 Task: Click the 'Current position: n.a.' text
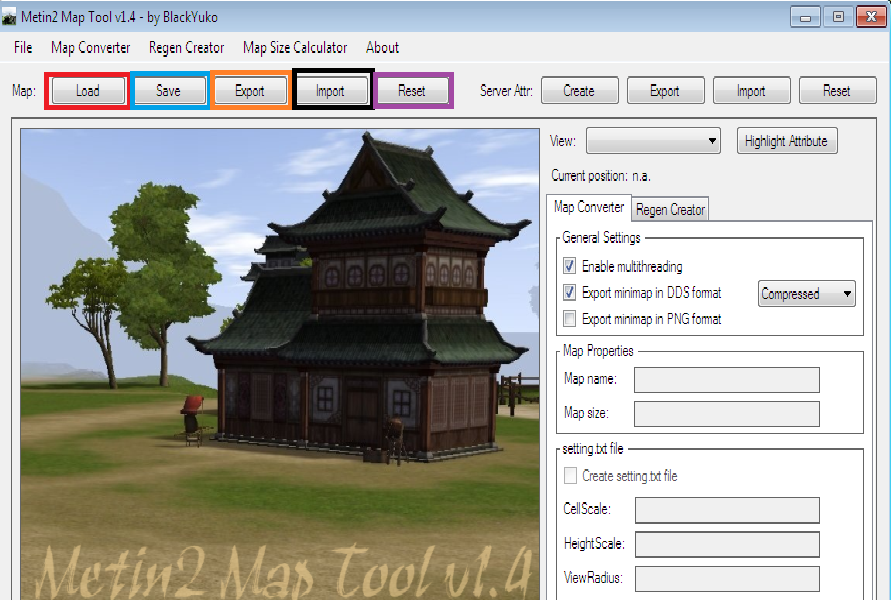601,176
